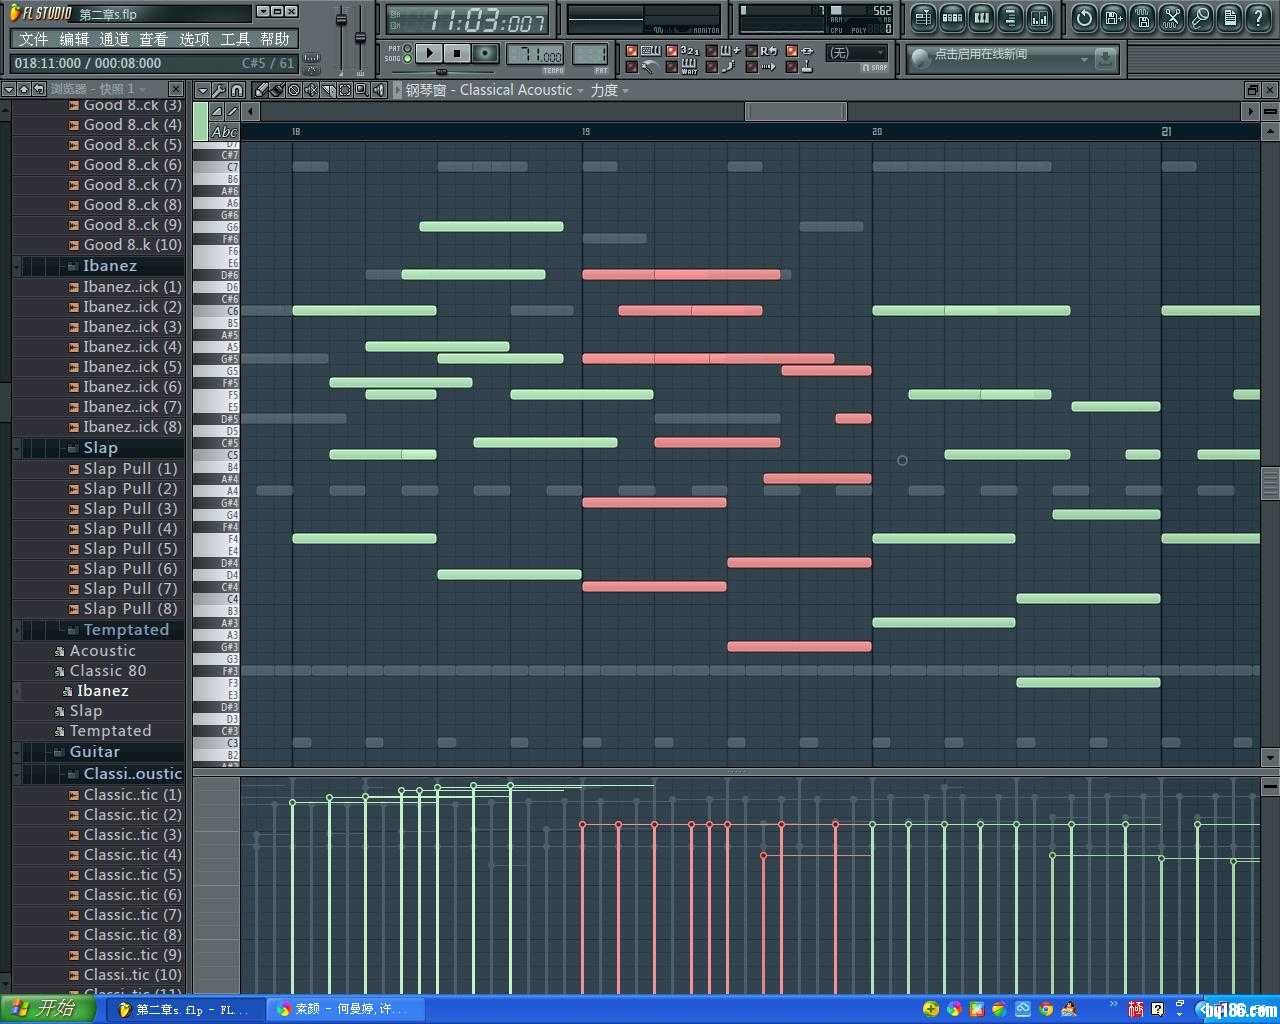Screen dimensions: 1280x1024
Task: Switch to SONG playback mode
Action: tap(407, 59)
